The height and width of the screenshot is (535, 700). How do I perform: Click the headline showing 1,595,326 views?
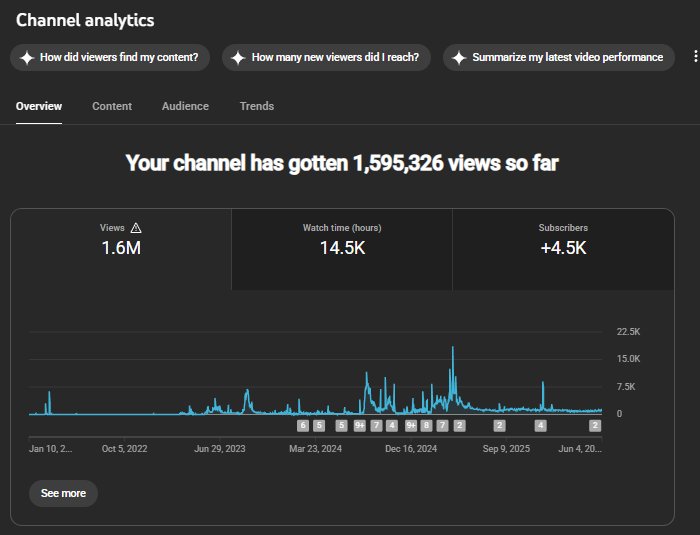tap(342, 163)
